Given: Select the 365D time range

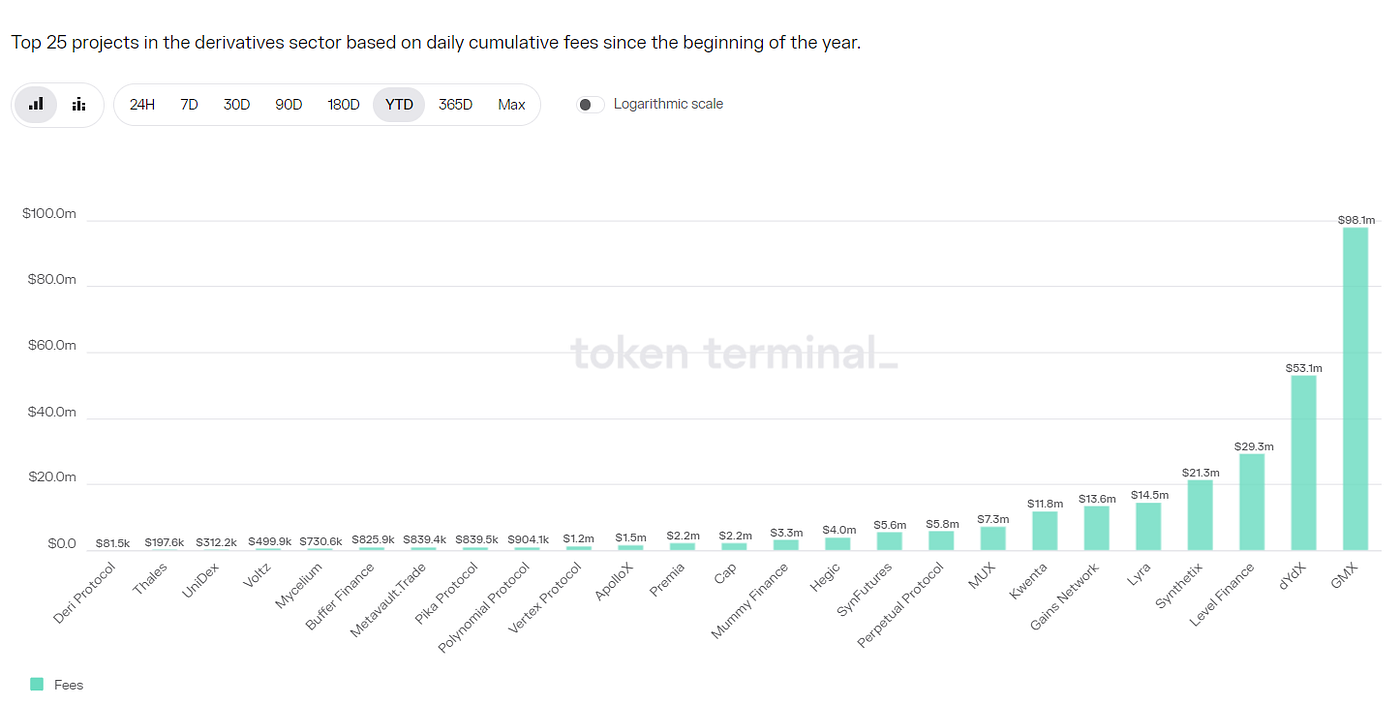Looking at the screenshot, I should [x=455, y=104].
